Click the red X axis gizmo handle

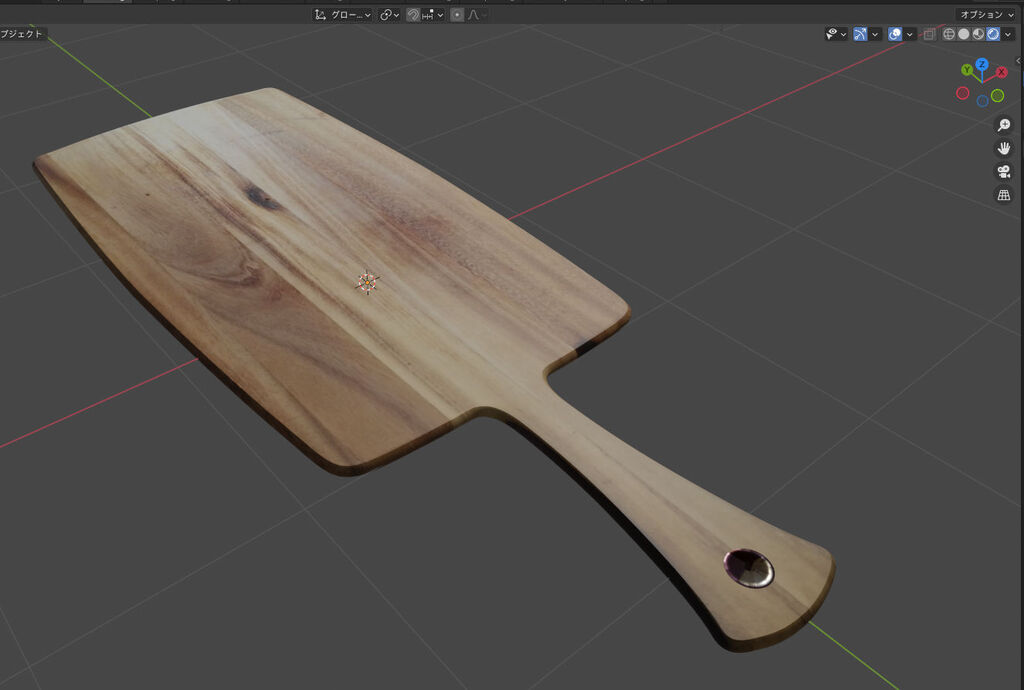coord(1002,72)
